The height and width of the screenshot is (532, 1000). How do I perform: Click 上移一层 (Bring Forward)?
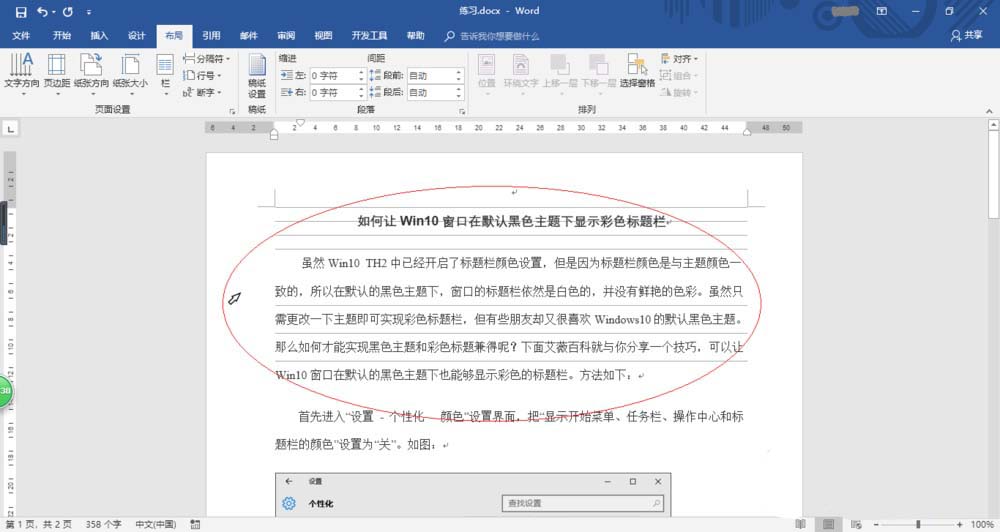click(560, 74)
